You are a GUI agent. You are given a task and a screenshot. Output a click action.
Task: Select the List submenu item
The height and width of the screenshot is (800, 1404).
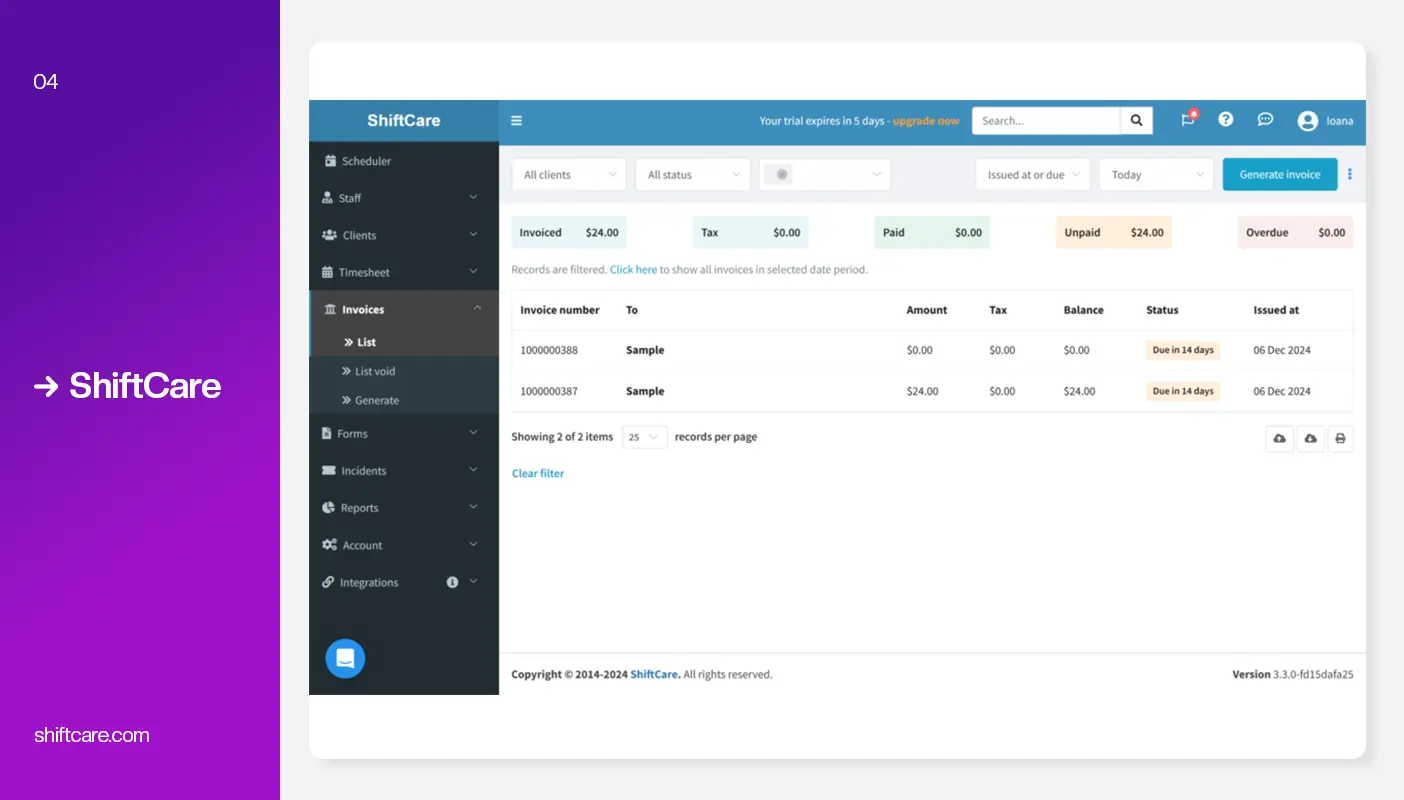click(x=404, y=342)
